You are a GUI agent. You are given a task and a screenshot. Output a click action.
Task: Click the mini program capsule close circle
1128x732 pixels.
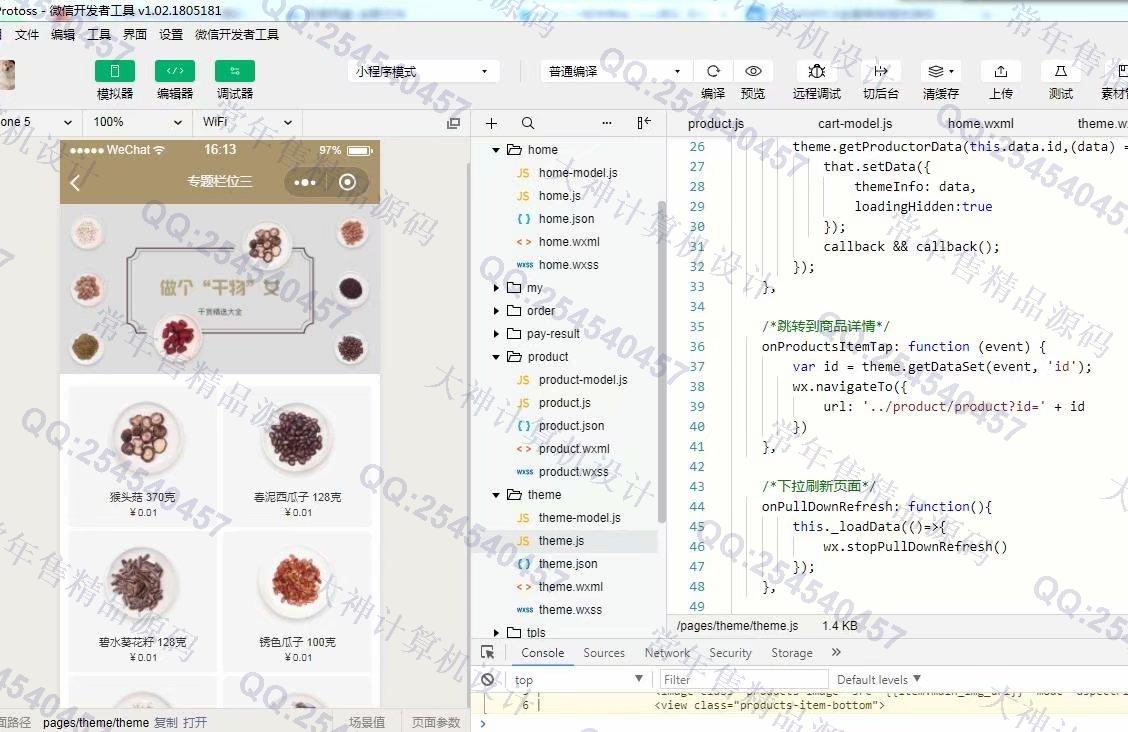click(x=347, y=182)
